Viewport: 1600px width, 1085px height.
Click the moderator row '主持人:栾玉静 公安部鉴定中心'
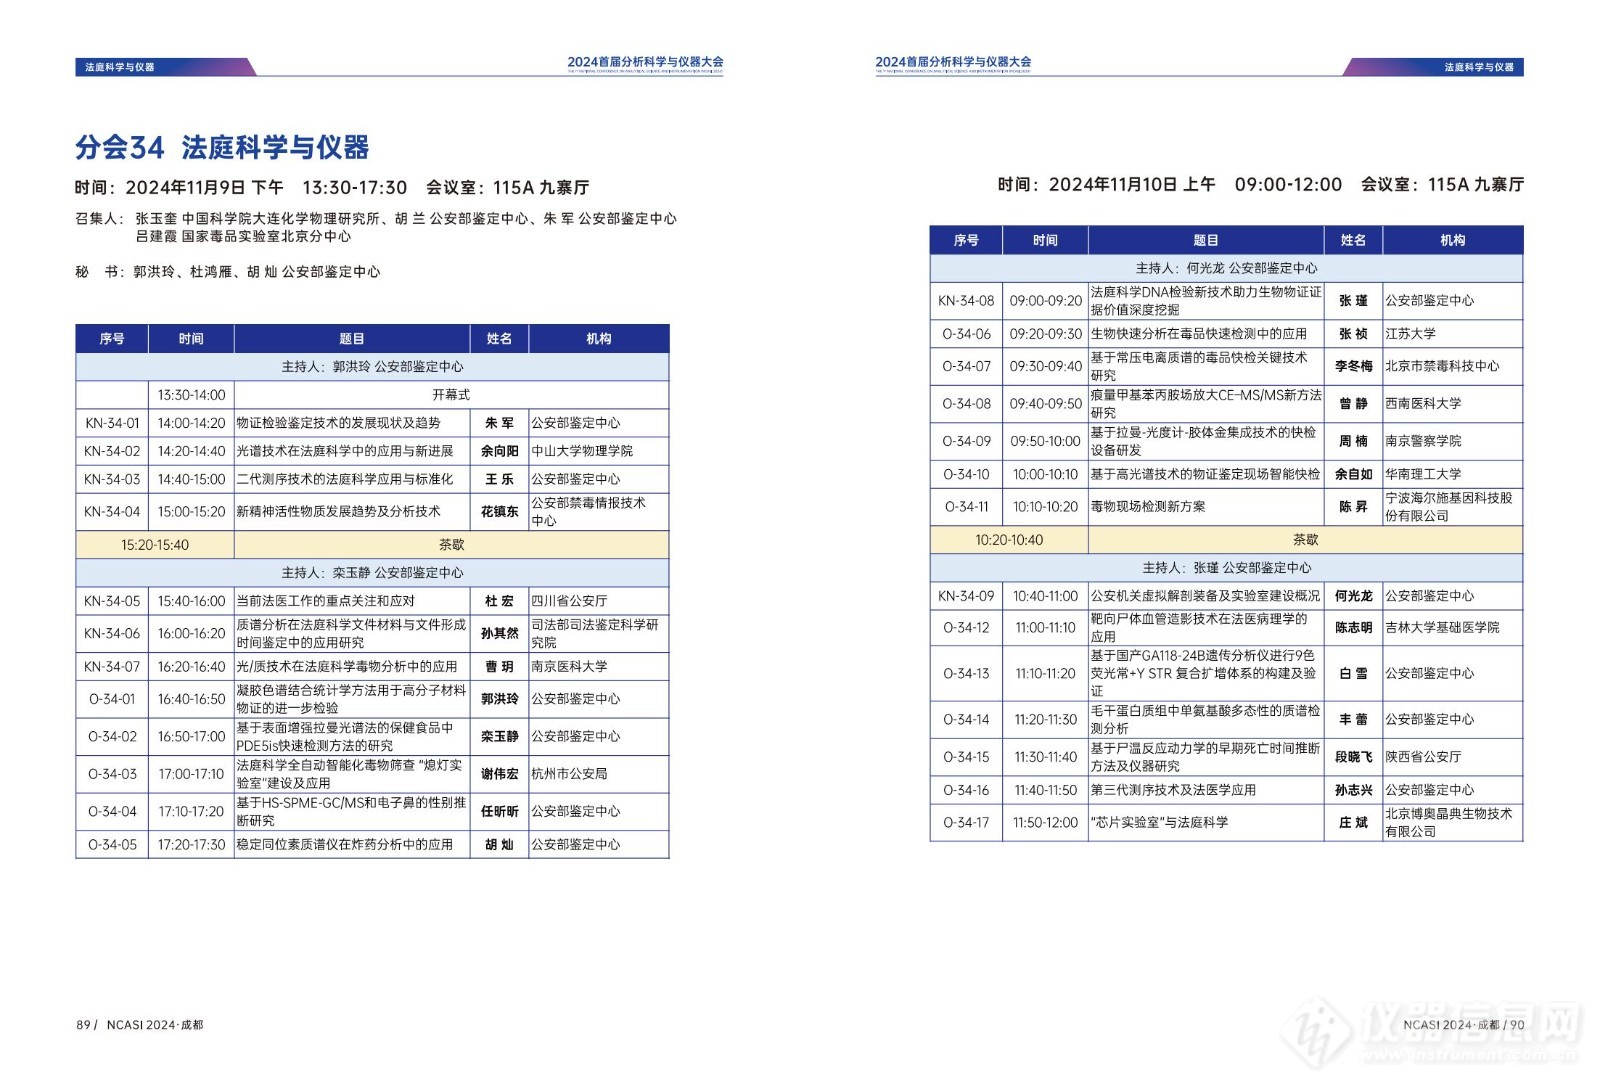(372, 573)
